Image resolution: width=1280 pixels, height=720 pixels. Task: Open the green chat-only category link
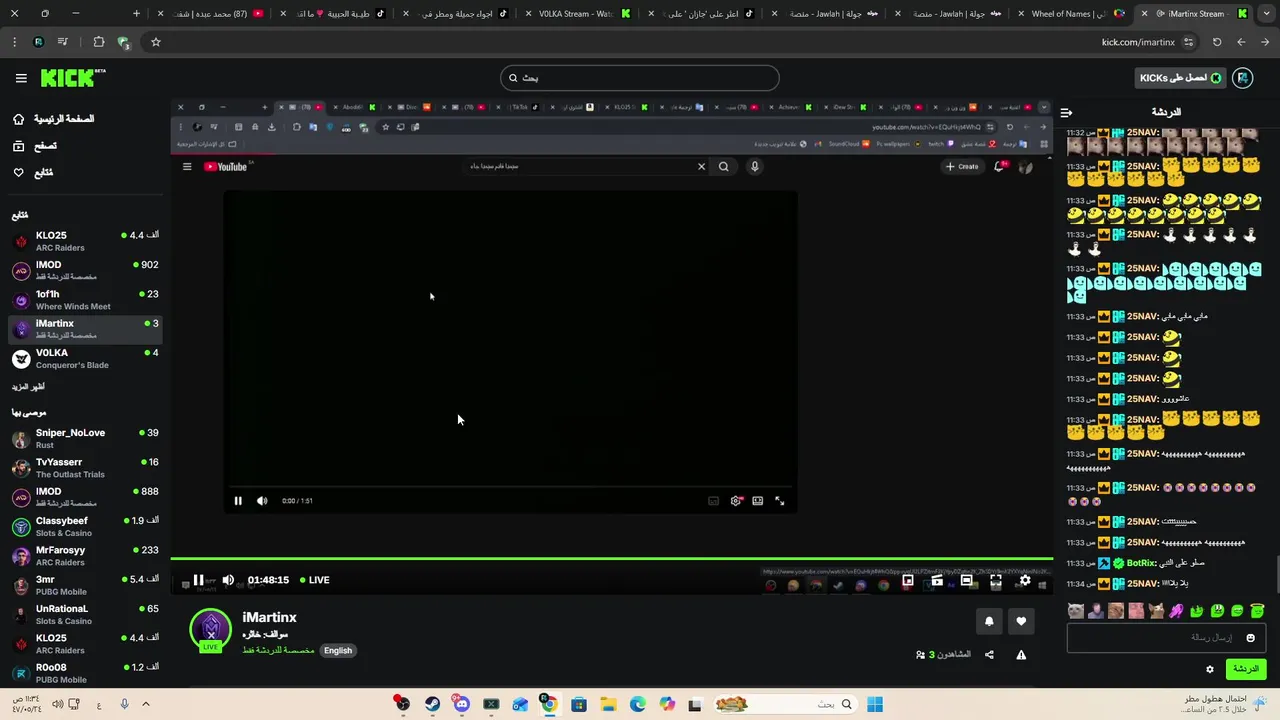pyautogui.click(x=278, y=650)
